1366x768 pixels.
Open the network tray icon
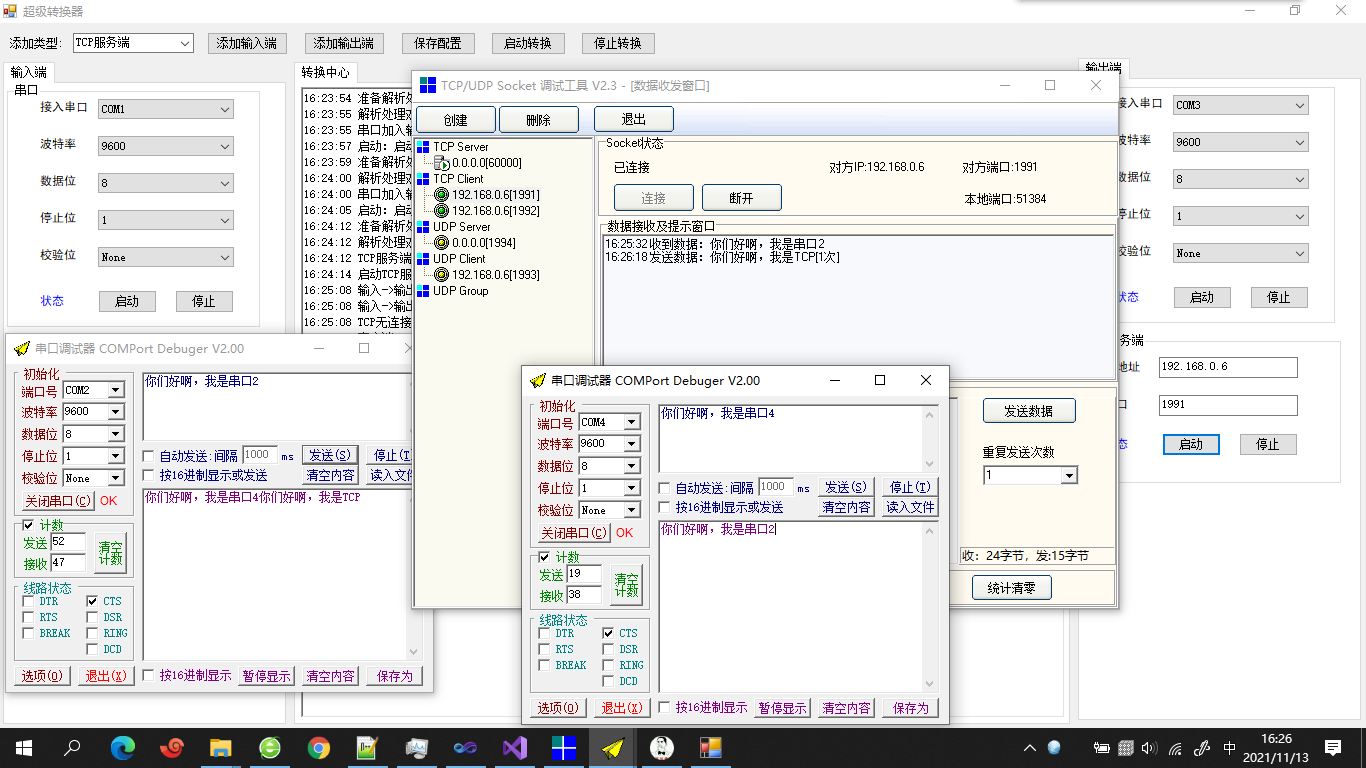pyautogui.click(x=1176, y=747)
